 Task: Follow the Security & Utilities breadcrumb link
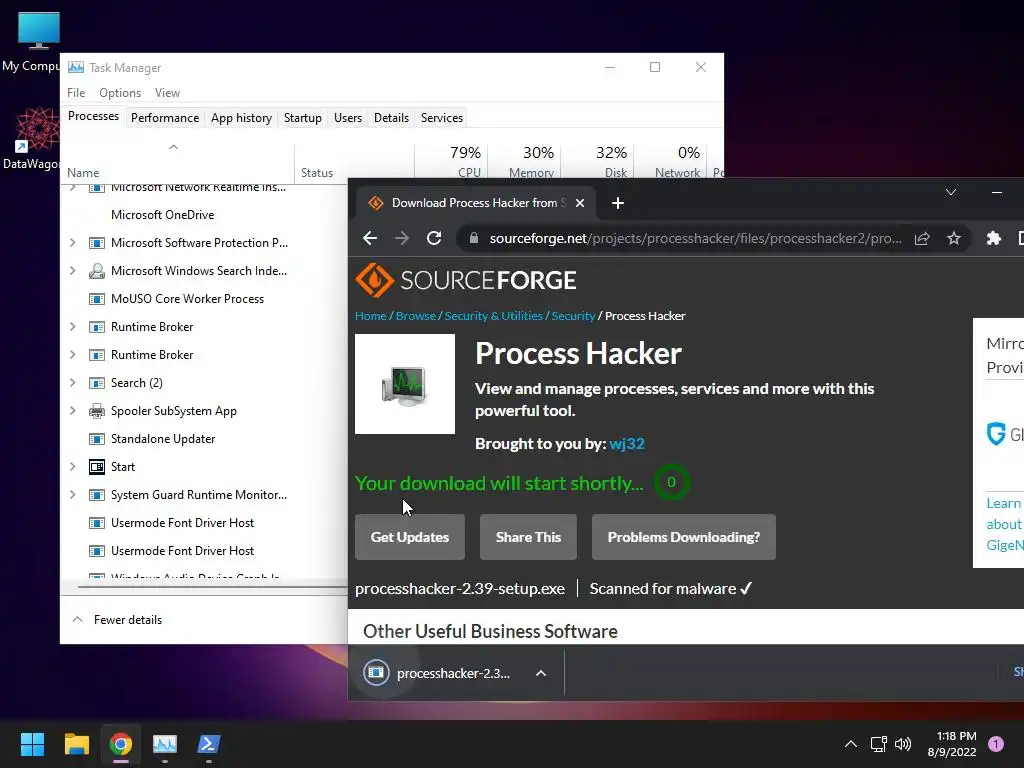click(x=494, y=316)
